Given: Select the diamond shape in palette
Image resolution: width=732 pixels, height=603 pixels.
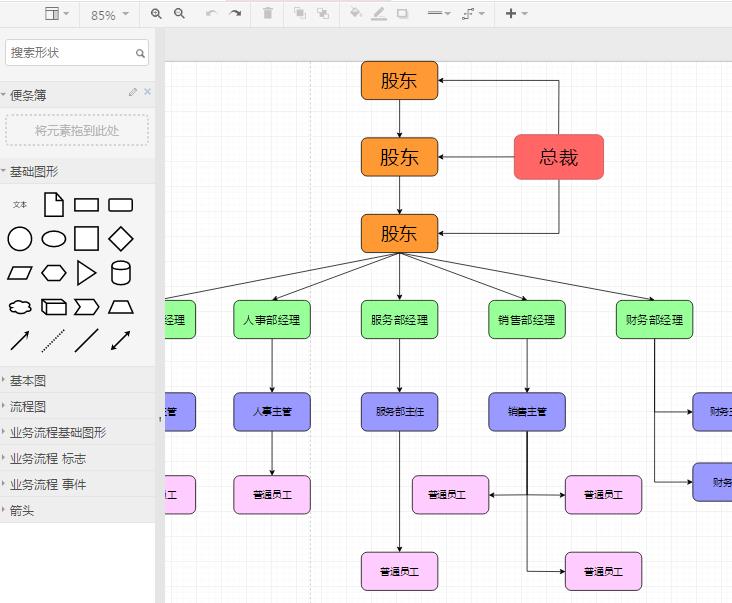Looking at the screenshot, I should click(120, 238).
